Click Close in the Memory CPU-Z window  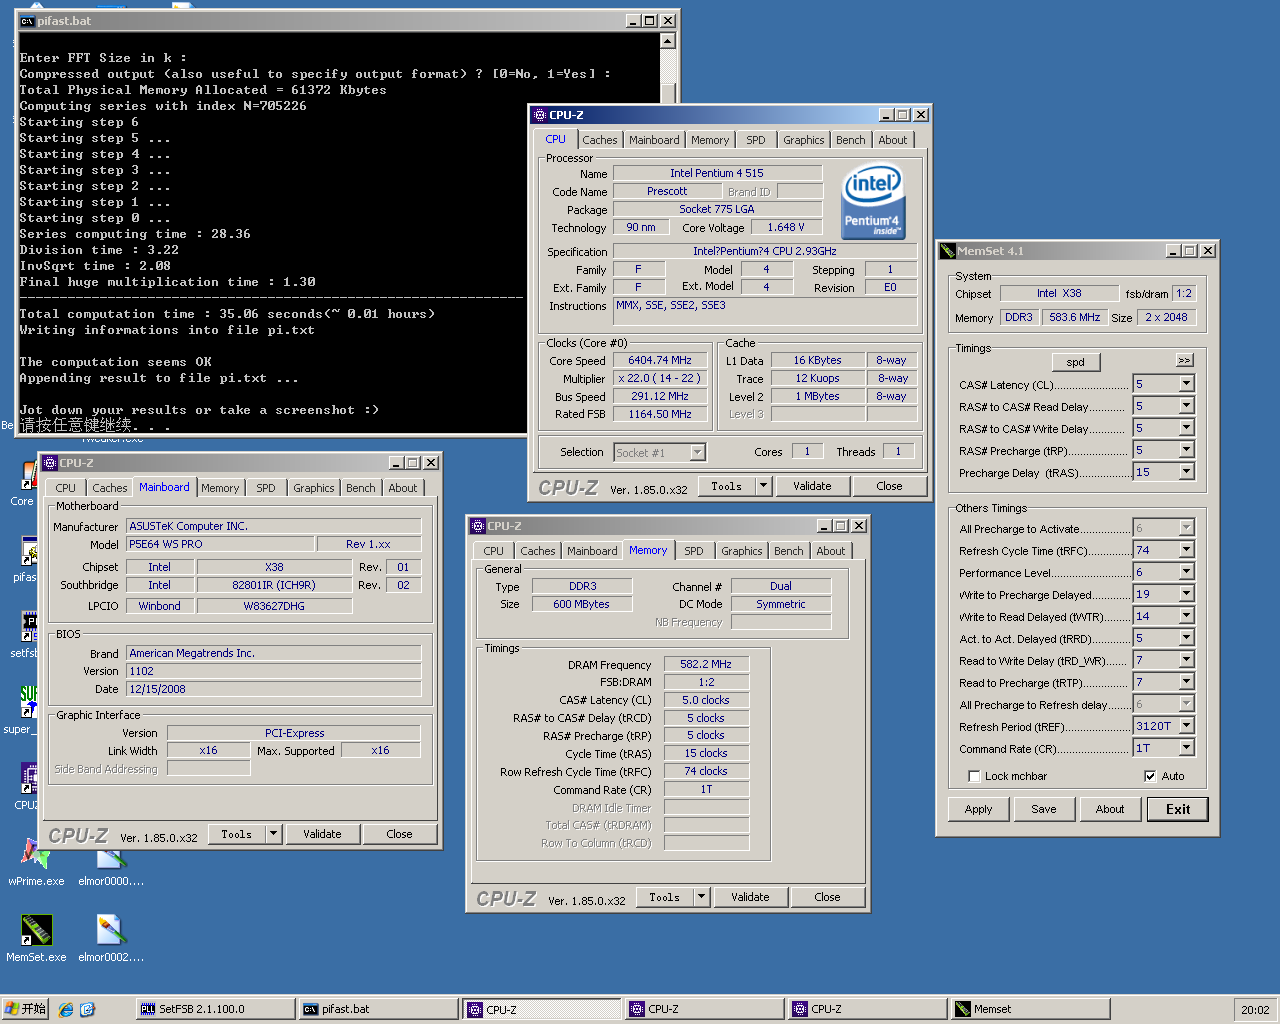point(827,897)
